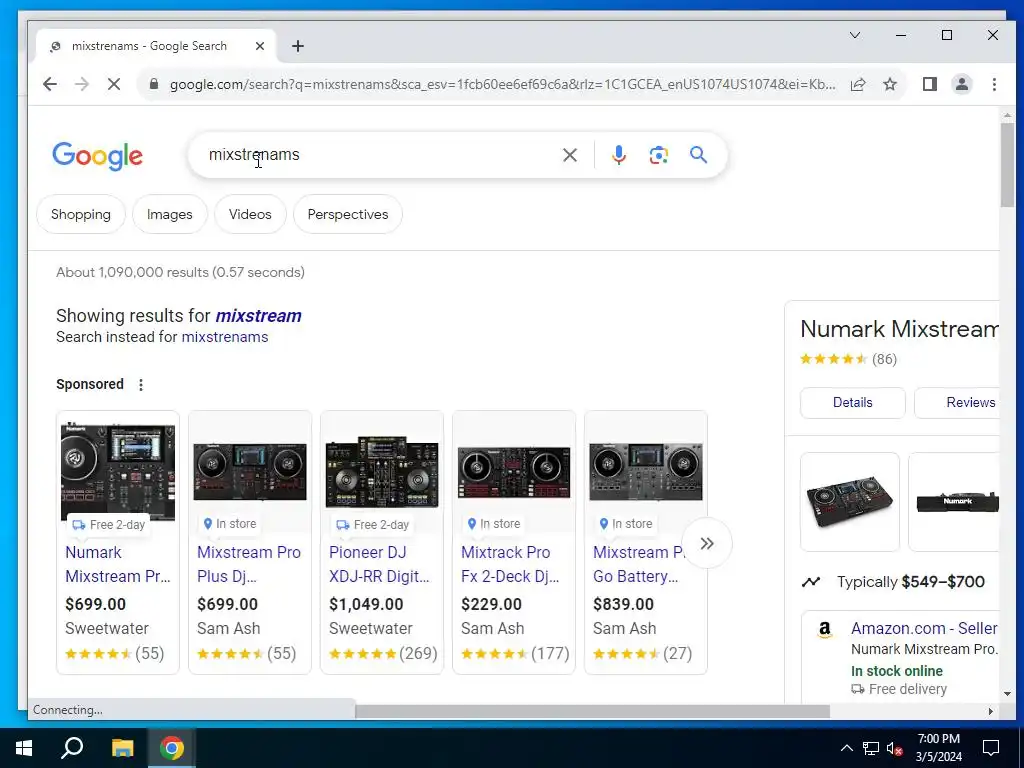The height and width of the screenshot is (768, 1024).
Task: Open the Mixstream Pro Go Battery listing
Action: pyautogui.click(x=638, y=564)
